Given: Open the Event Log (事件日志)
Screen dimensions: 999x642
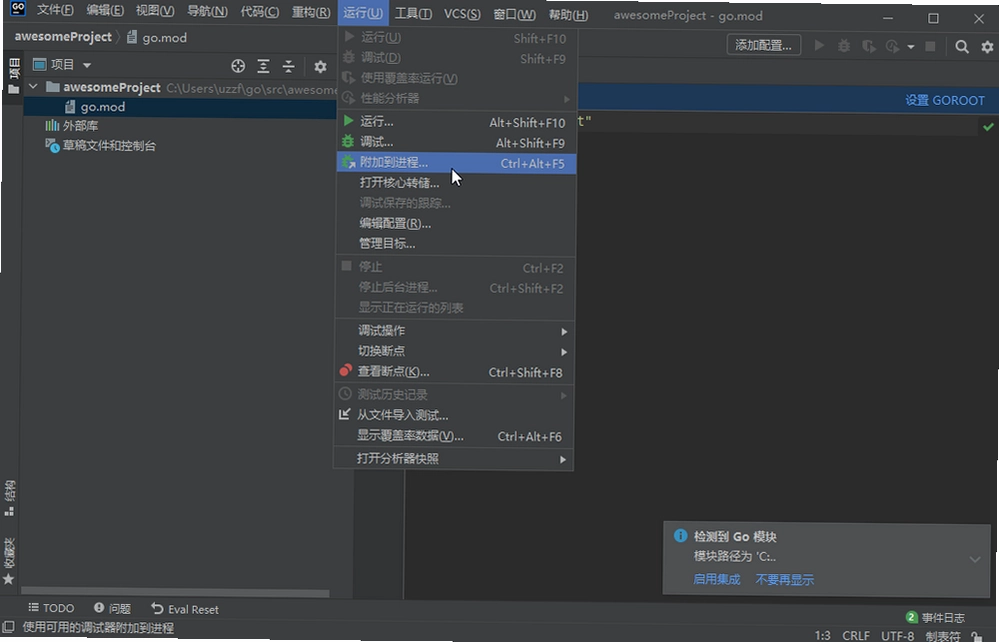Looking at the screenshot, I should [935, 617].
